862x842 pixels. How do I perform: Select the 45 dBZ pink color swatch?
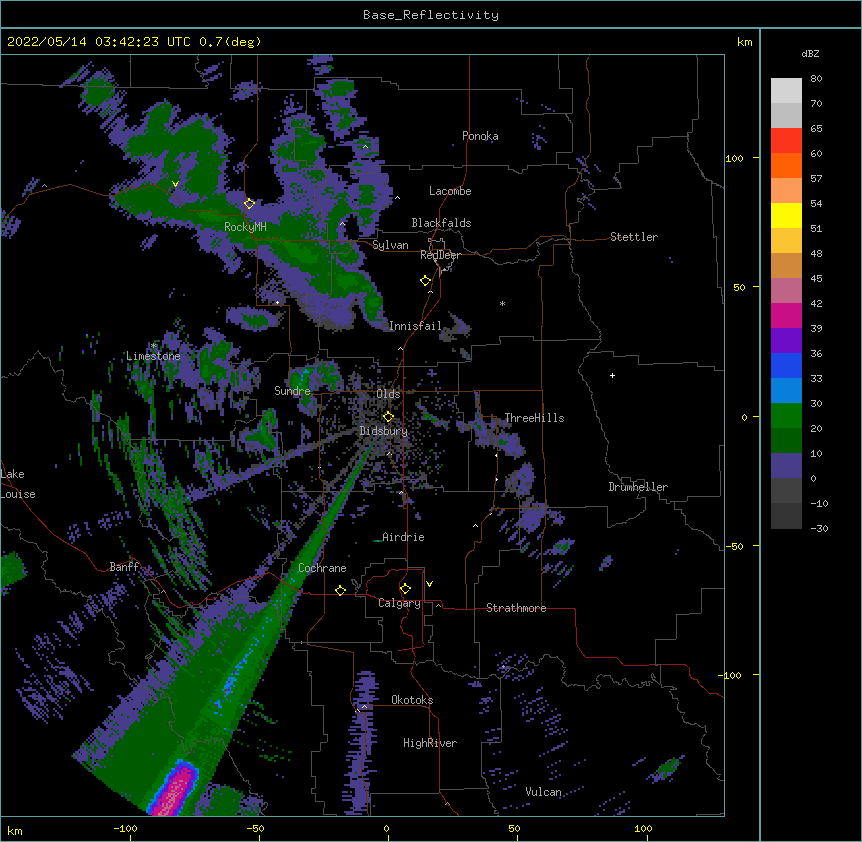[786, 290]
